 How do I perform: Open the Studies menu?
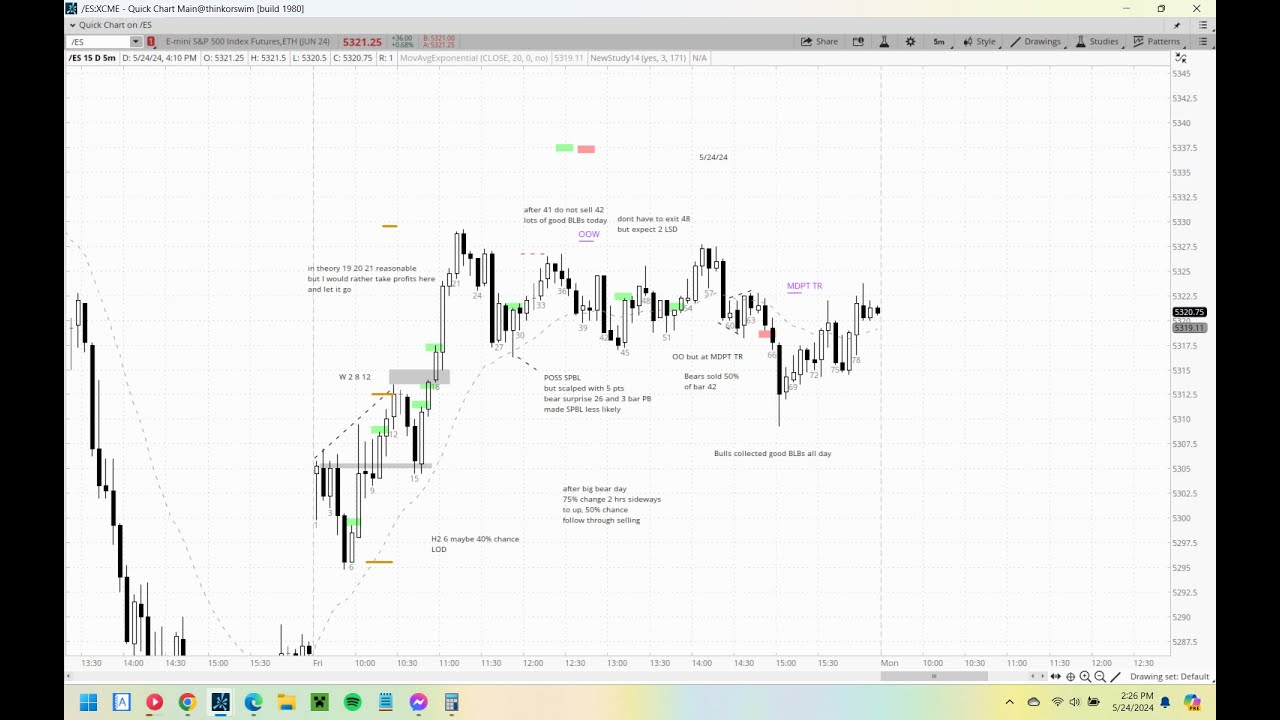click(x=1097, y=42)
